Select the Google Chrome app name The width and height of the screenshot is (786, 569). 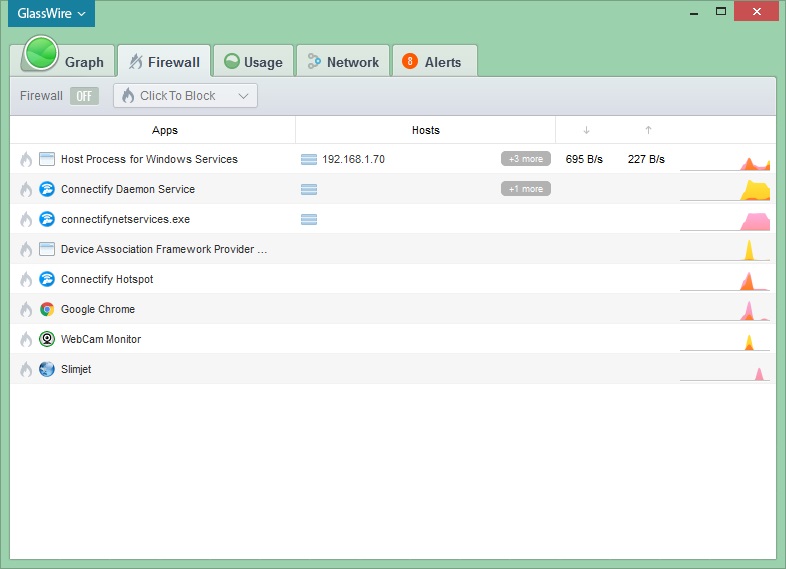(x=98, y=309)
